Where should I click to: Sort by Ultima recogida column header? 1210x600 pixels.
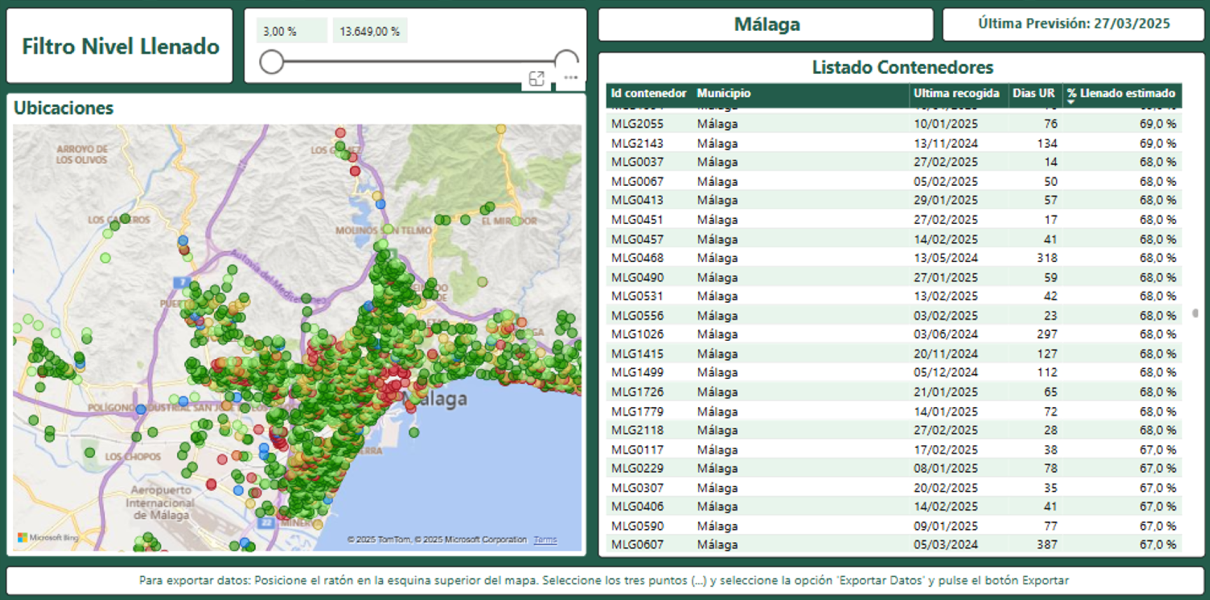[x=957, y=93]
